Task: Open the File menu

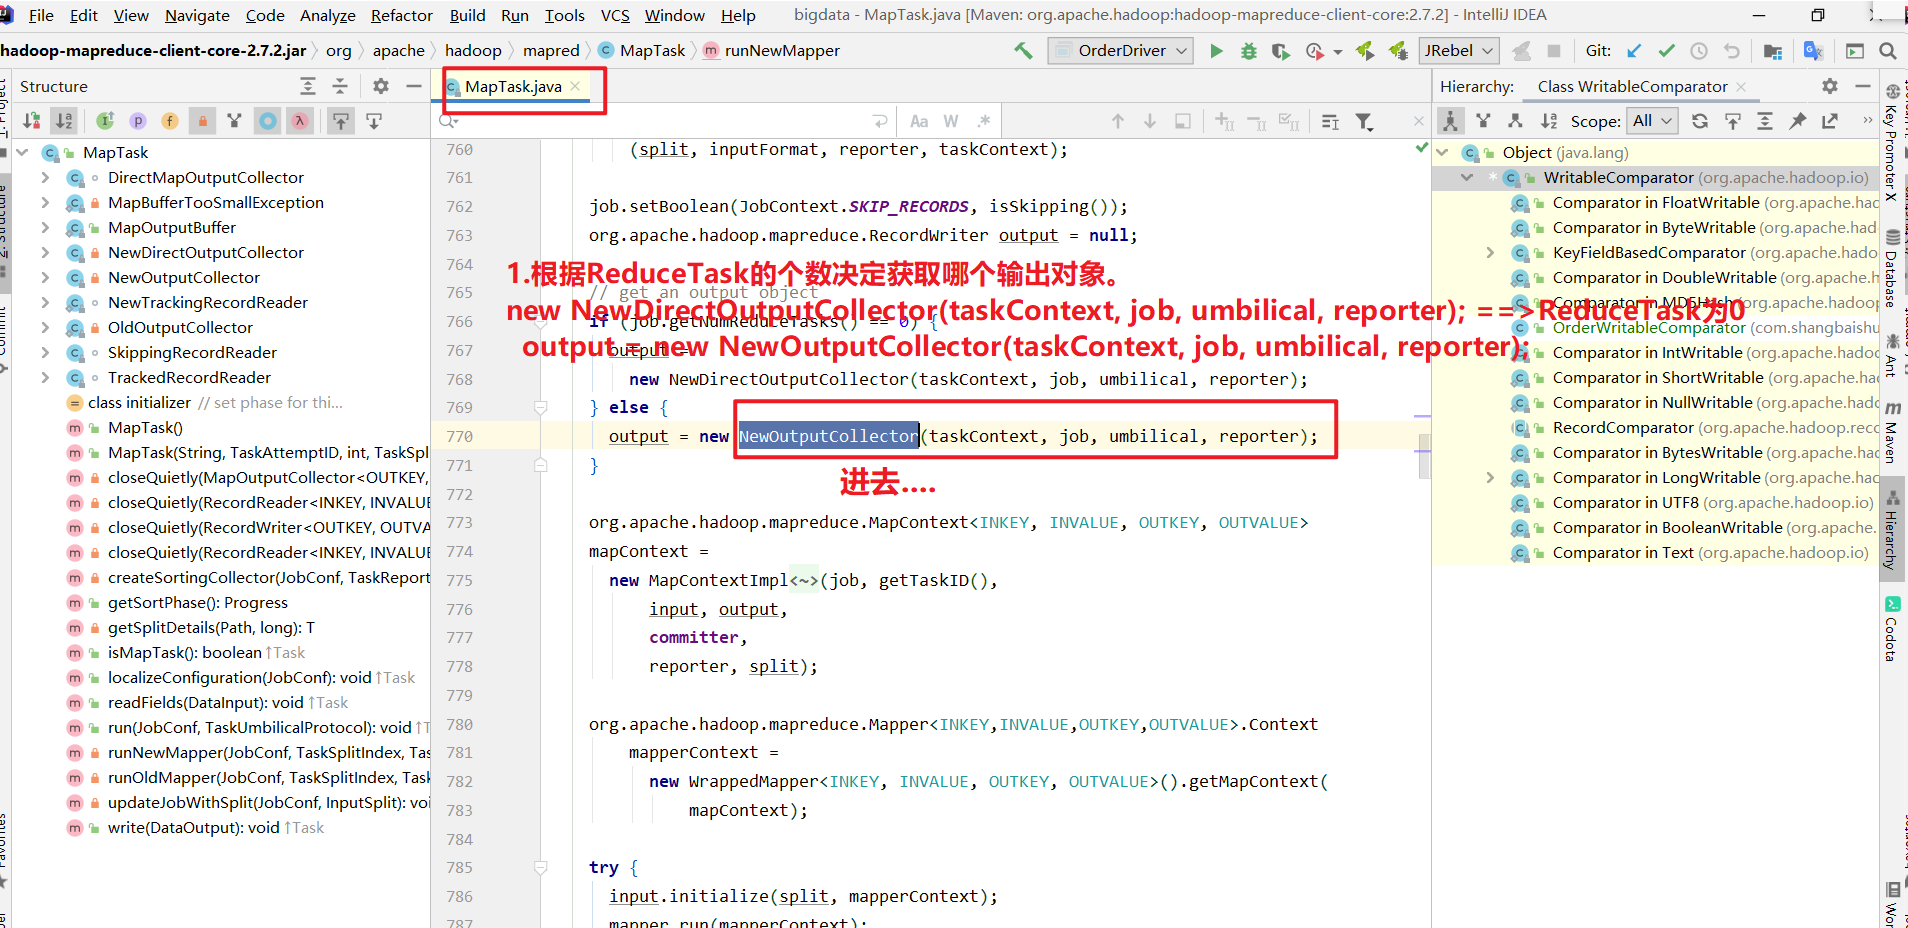Action: pos(41,15)
